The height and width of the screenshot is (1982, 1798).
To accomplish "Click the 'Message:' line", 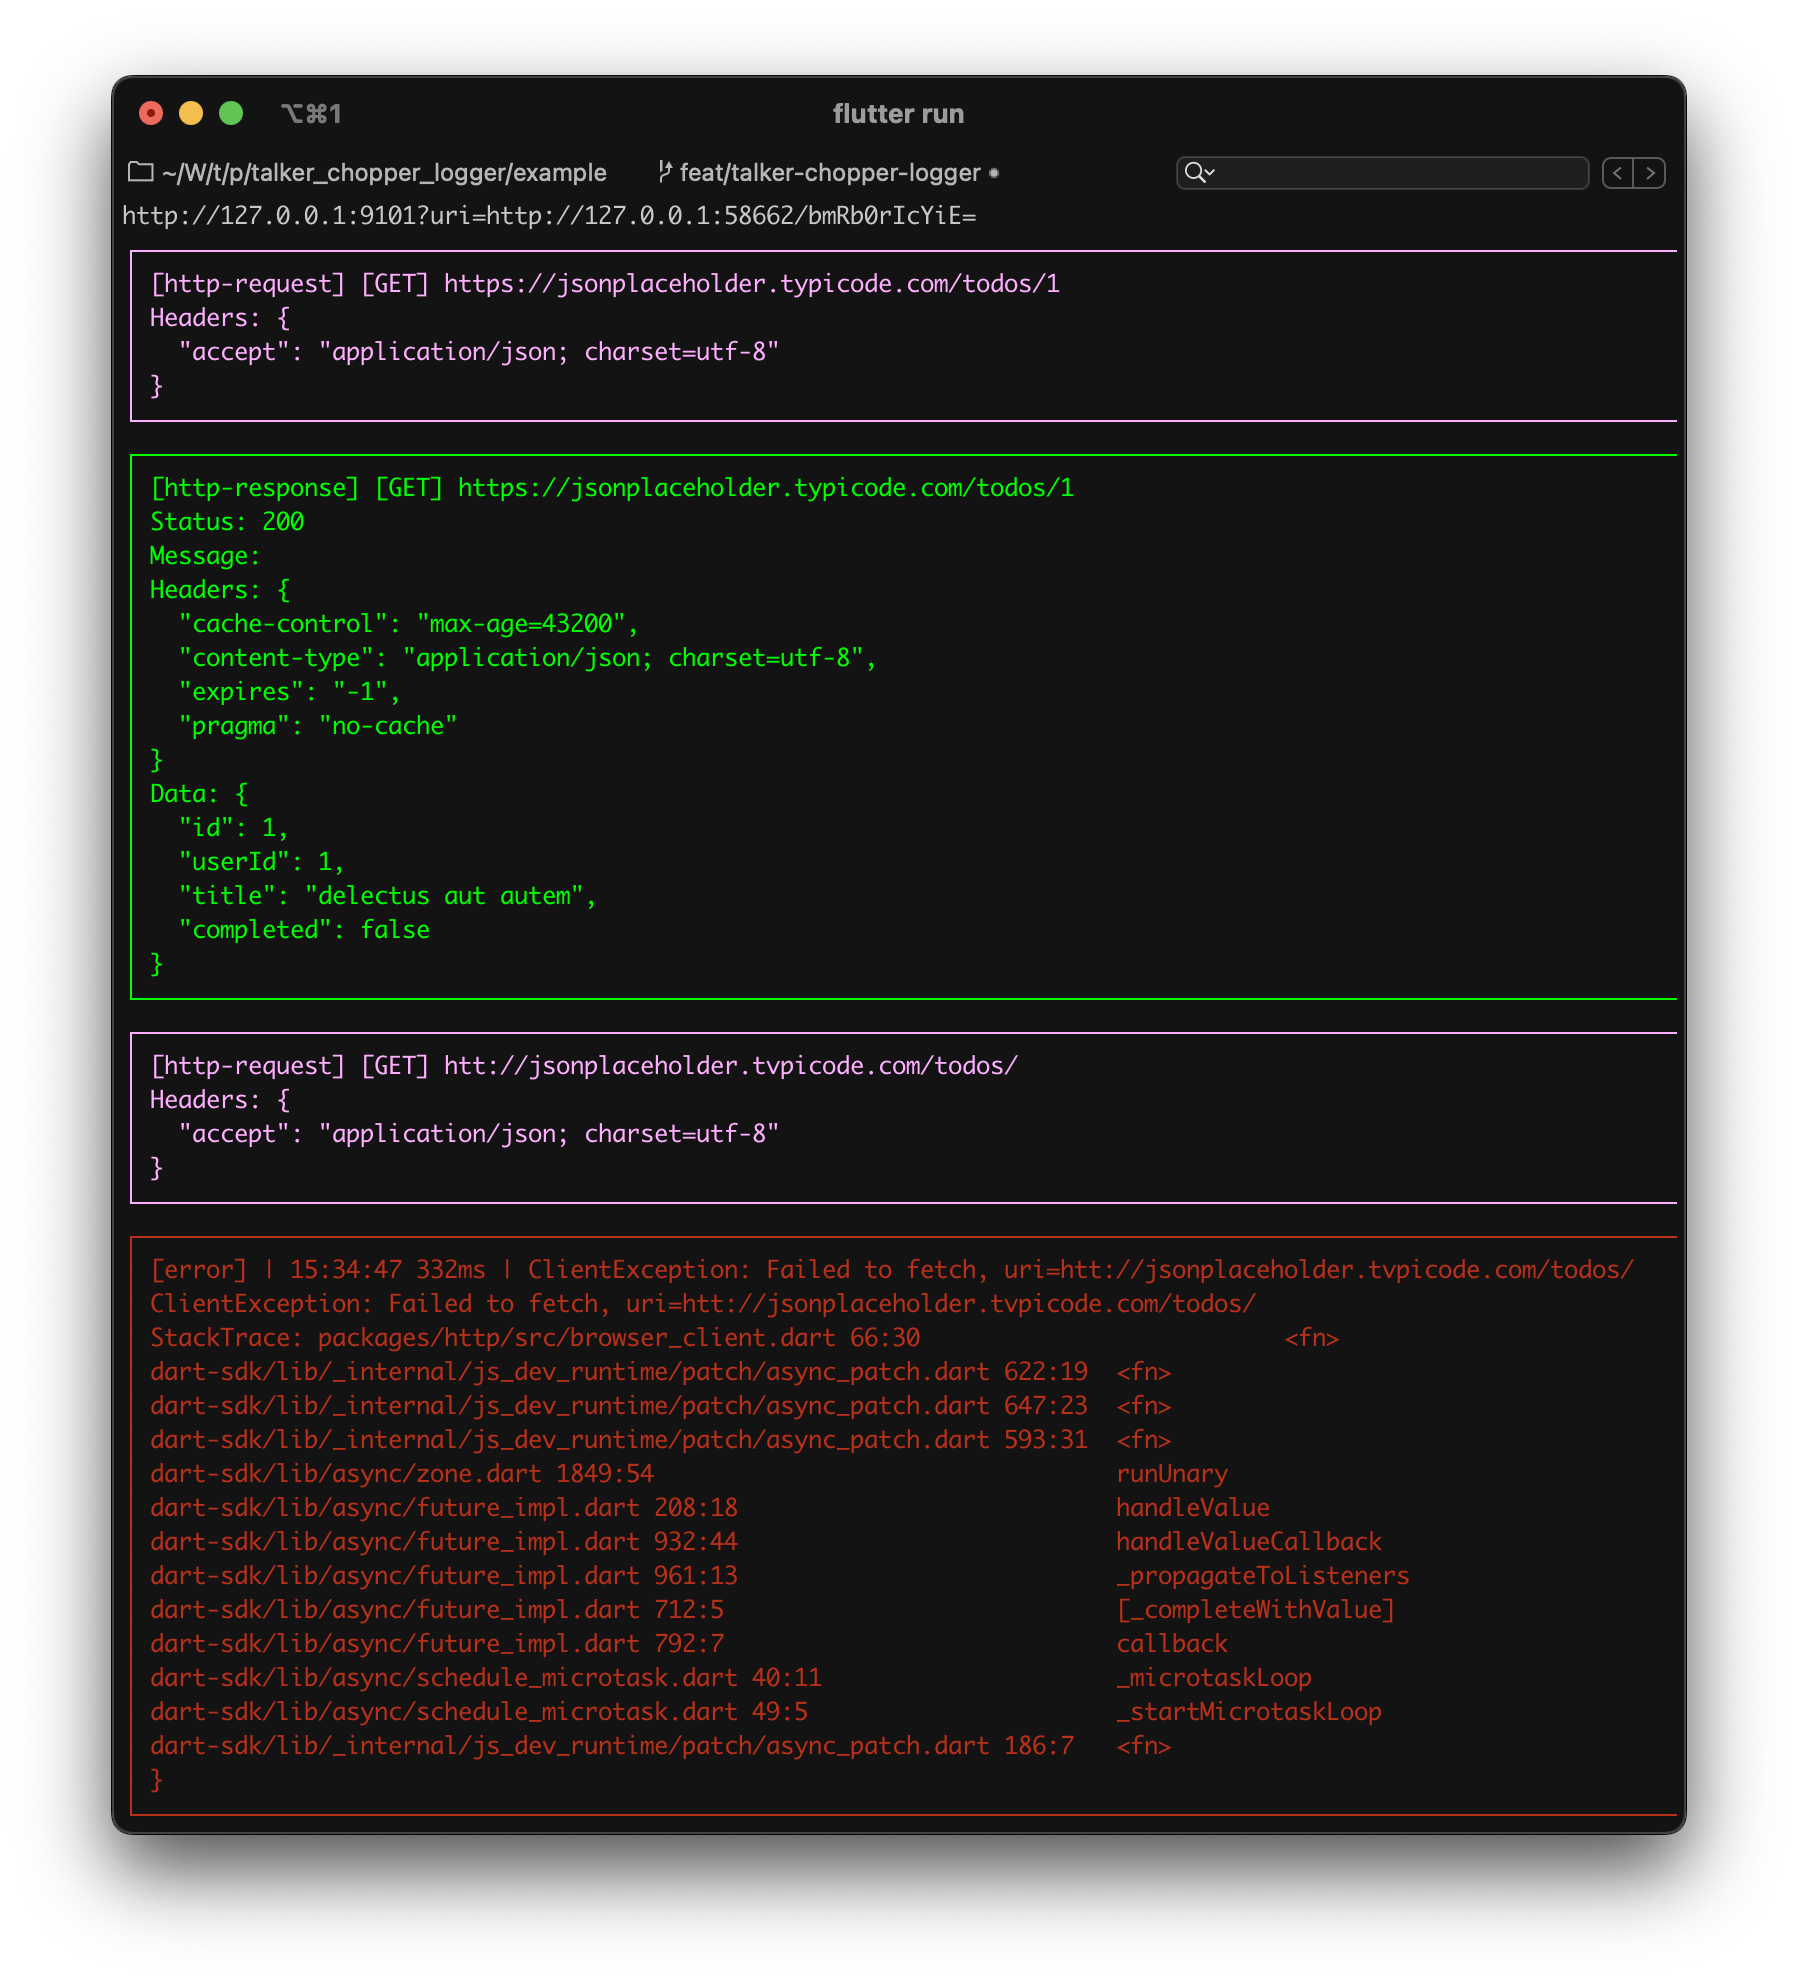I will pyautogui.click(x=205, y=556).
